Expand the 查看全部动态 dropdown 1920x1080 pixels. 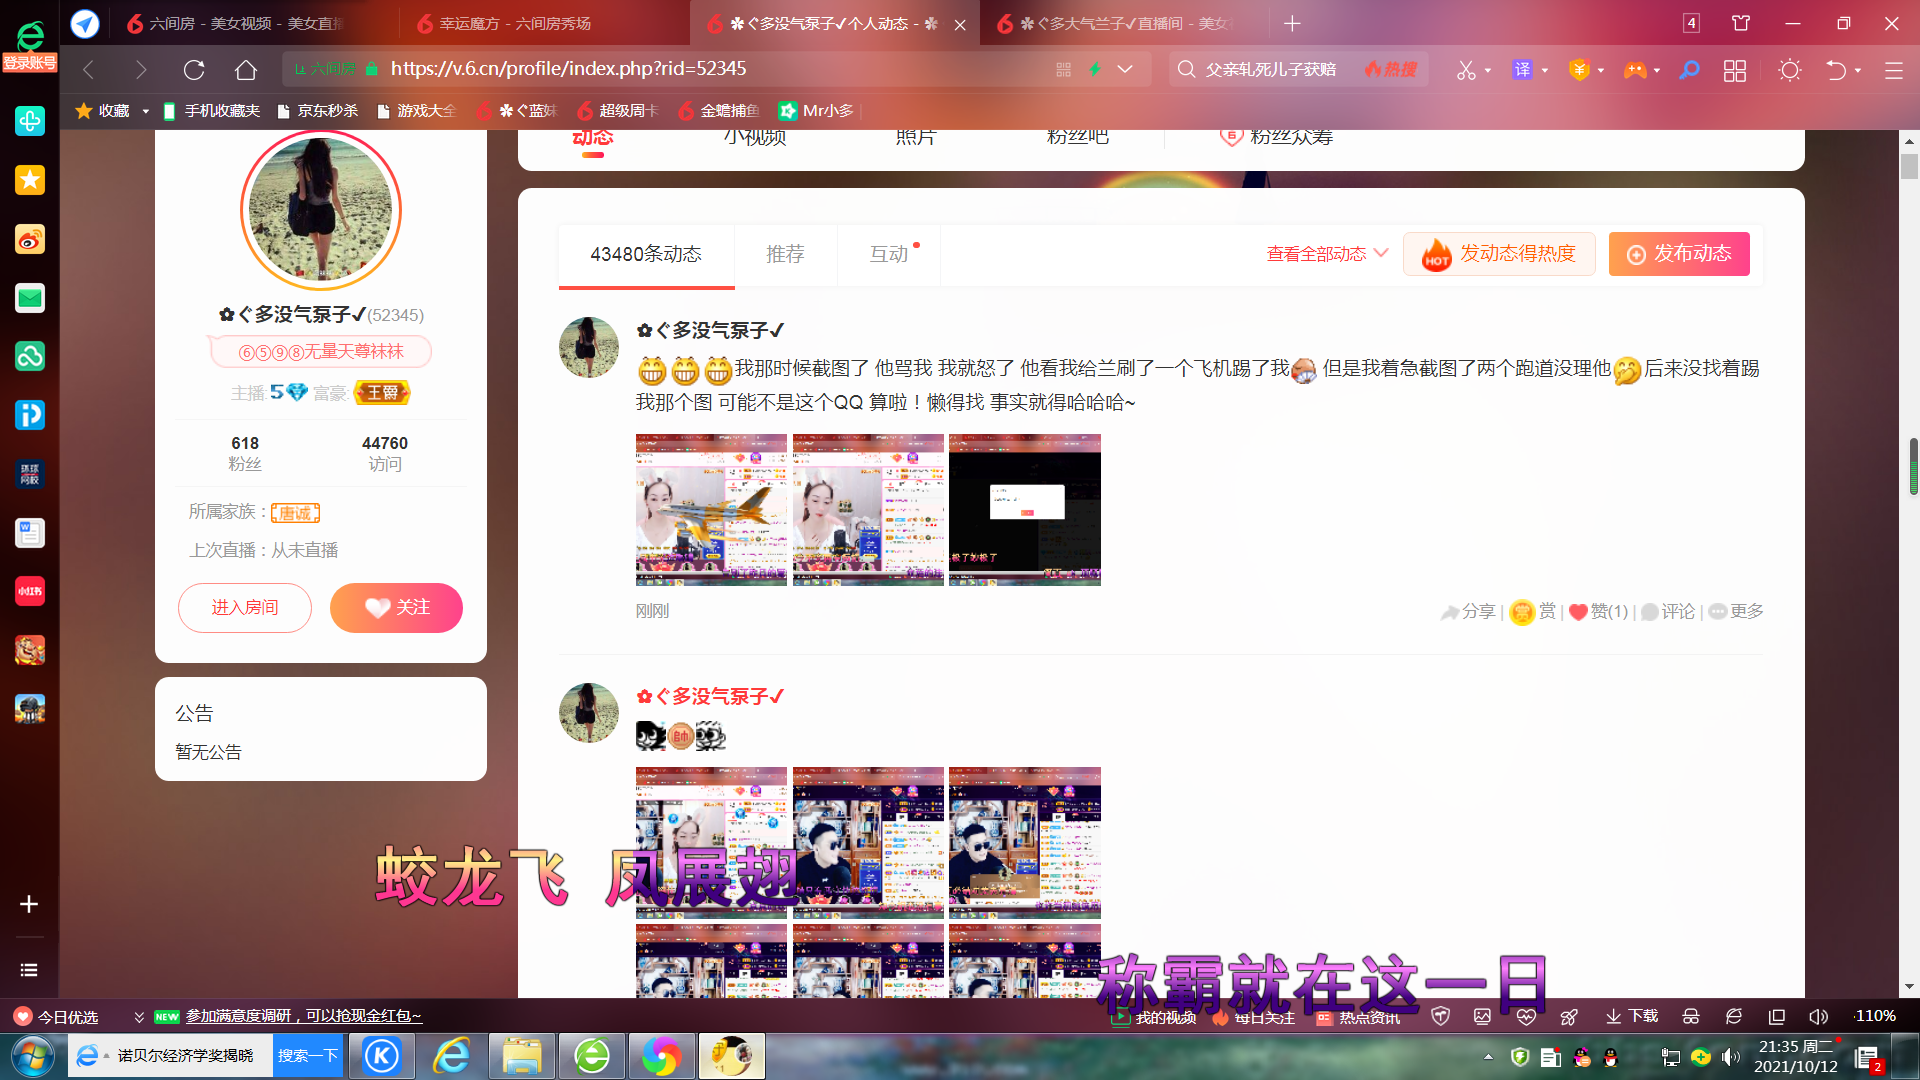pyautogui.click(x=1327, y=254)
